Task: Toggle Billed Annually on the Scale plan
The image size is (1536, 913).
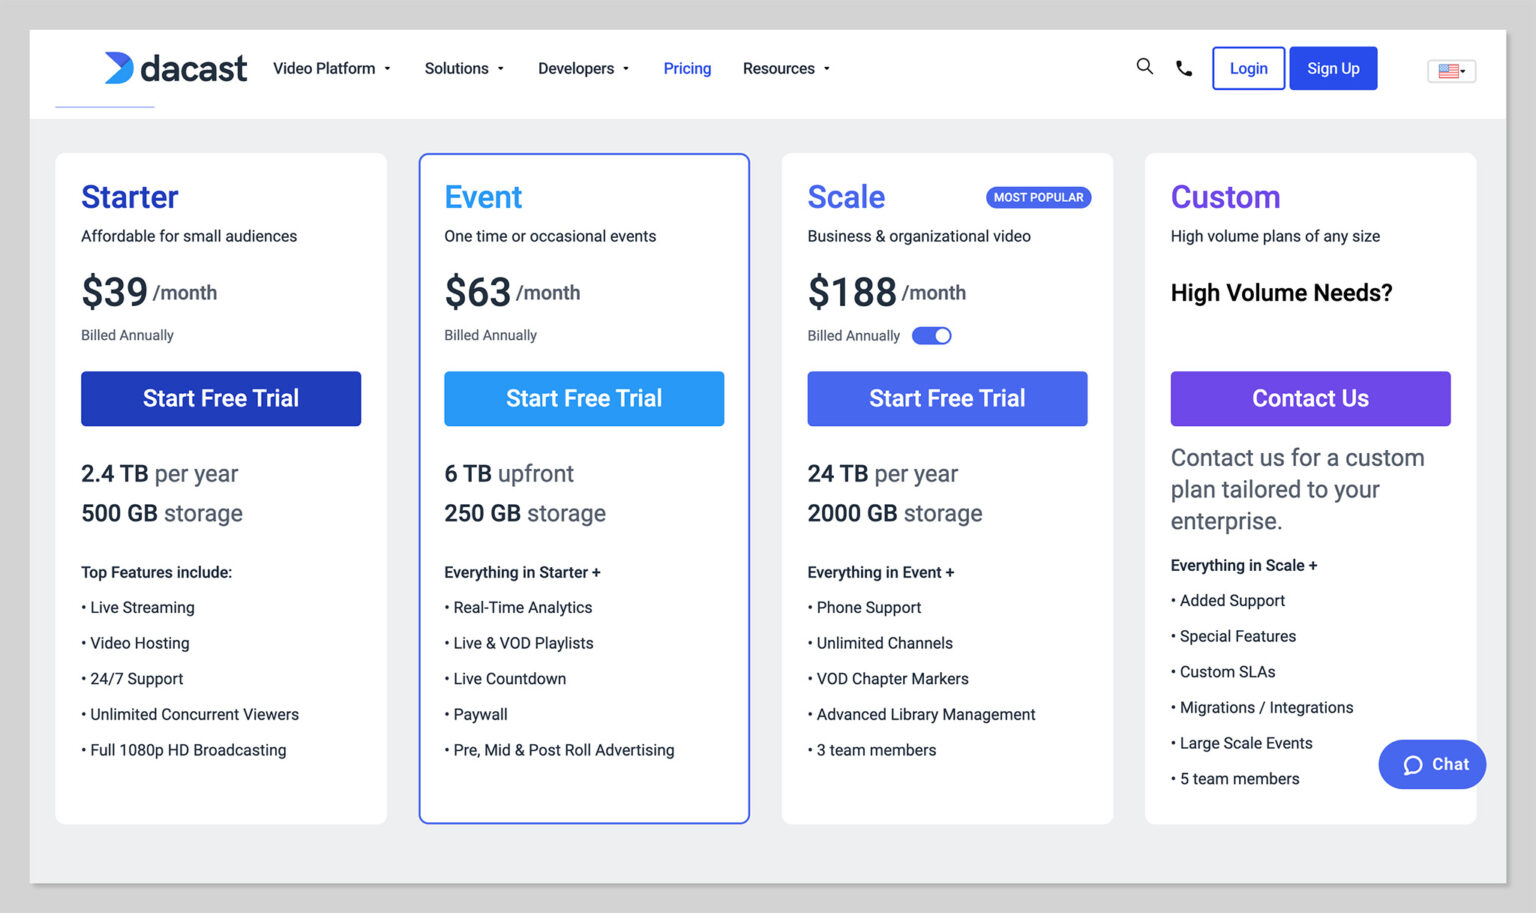Action: (932, 335)
